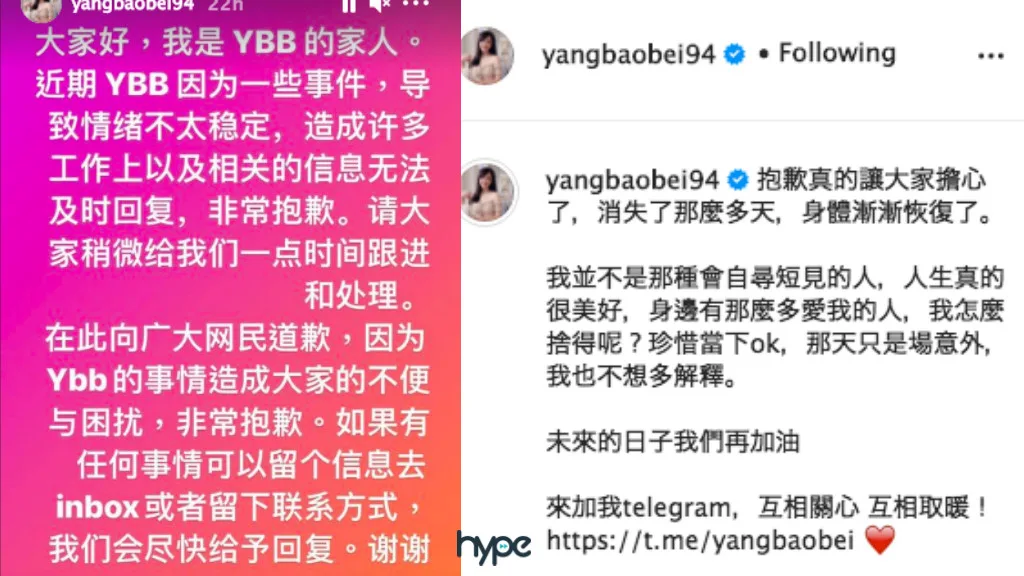
Task: Open yangbaobei94 profile from post header
Action: [628, 54]
